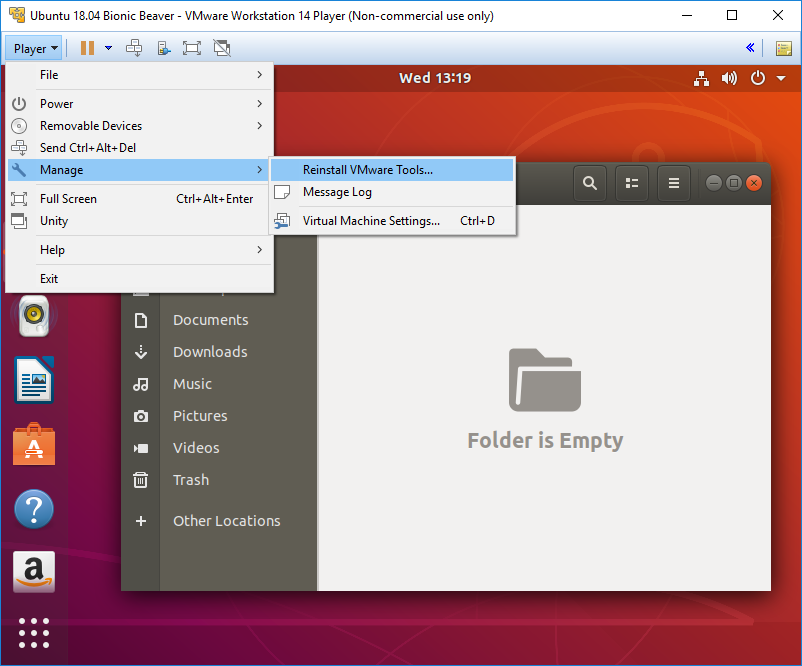Screen dimensions: 802x666
Task: Expand the Power submenu arrow
Action: [x=260, y=104]
